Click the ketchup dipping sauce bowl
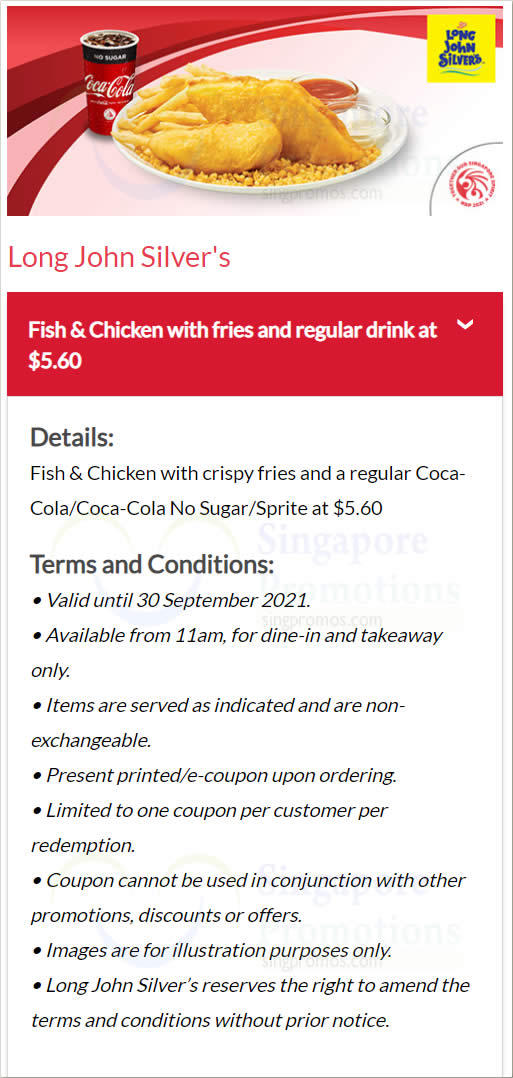The width and height of the screenshot is (513, 1078). coord(325,91)
